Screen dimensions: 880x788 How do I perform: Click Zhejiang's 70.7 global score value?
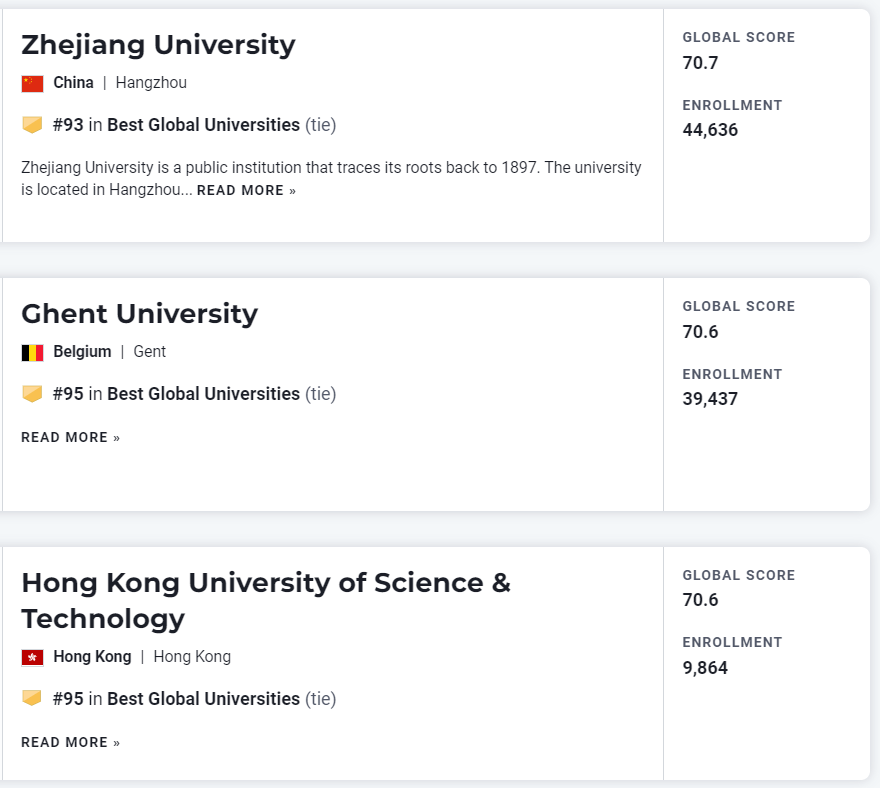click(700, 63)
